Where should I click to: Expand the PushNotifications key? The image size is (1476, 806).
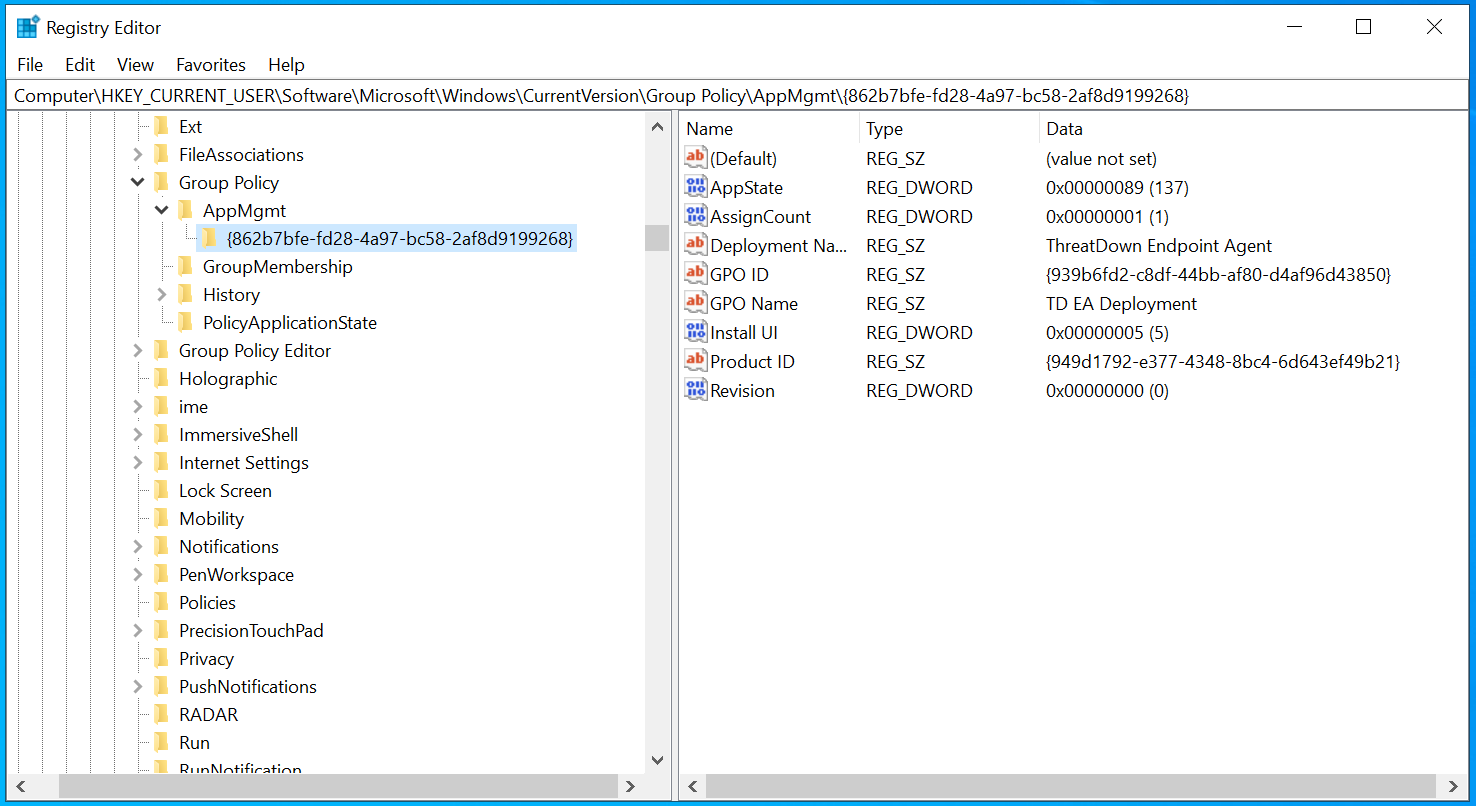tap(138, 686)
